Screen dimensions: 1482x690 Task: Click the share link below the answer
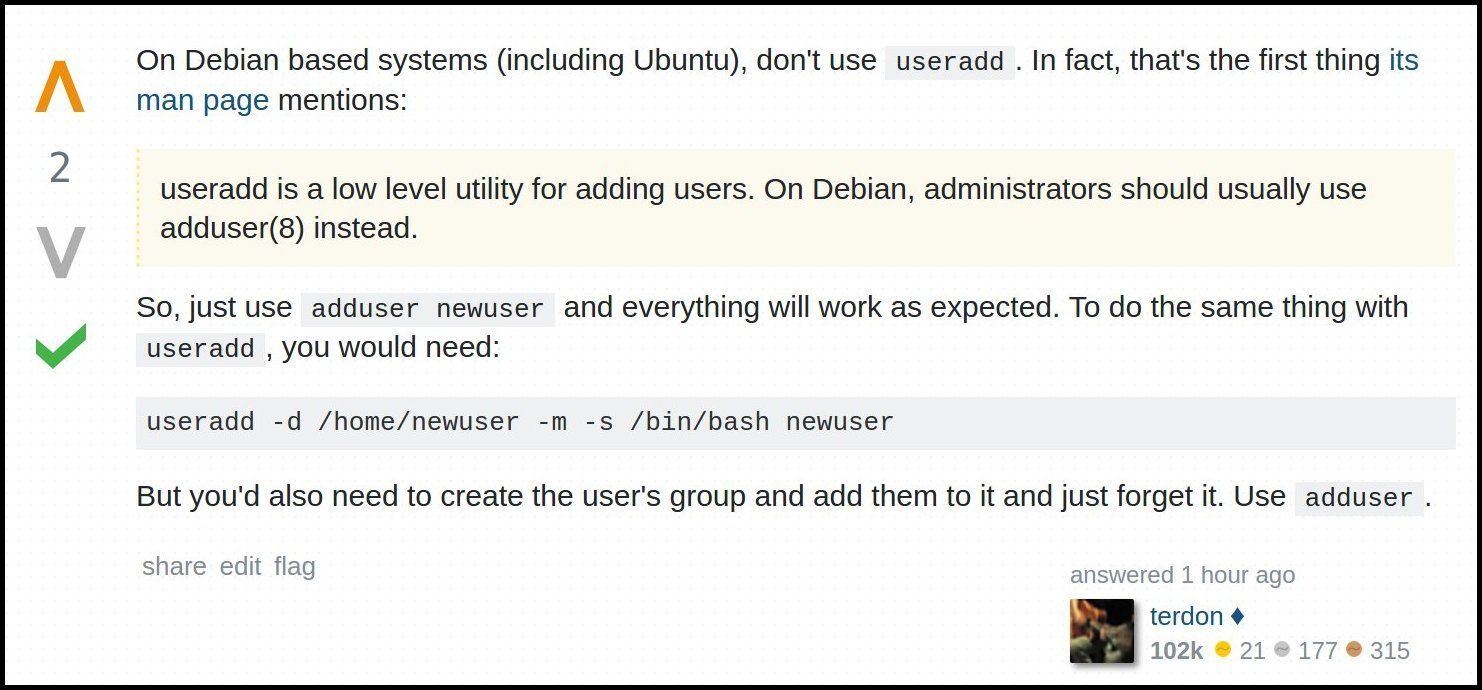[x=174, y=566]
